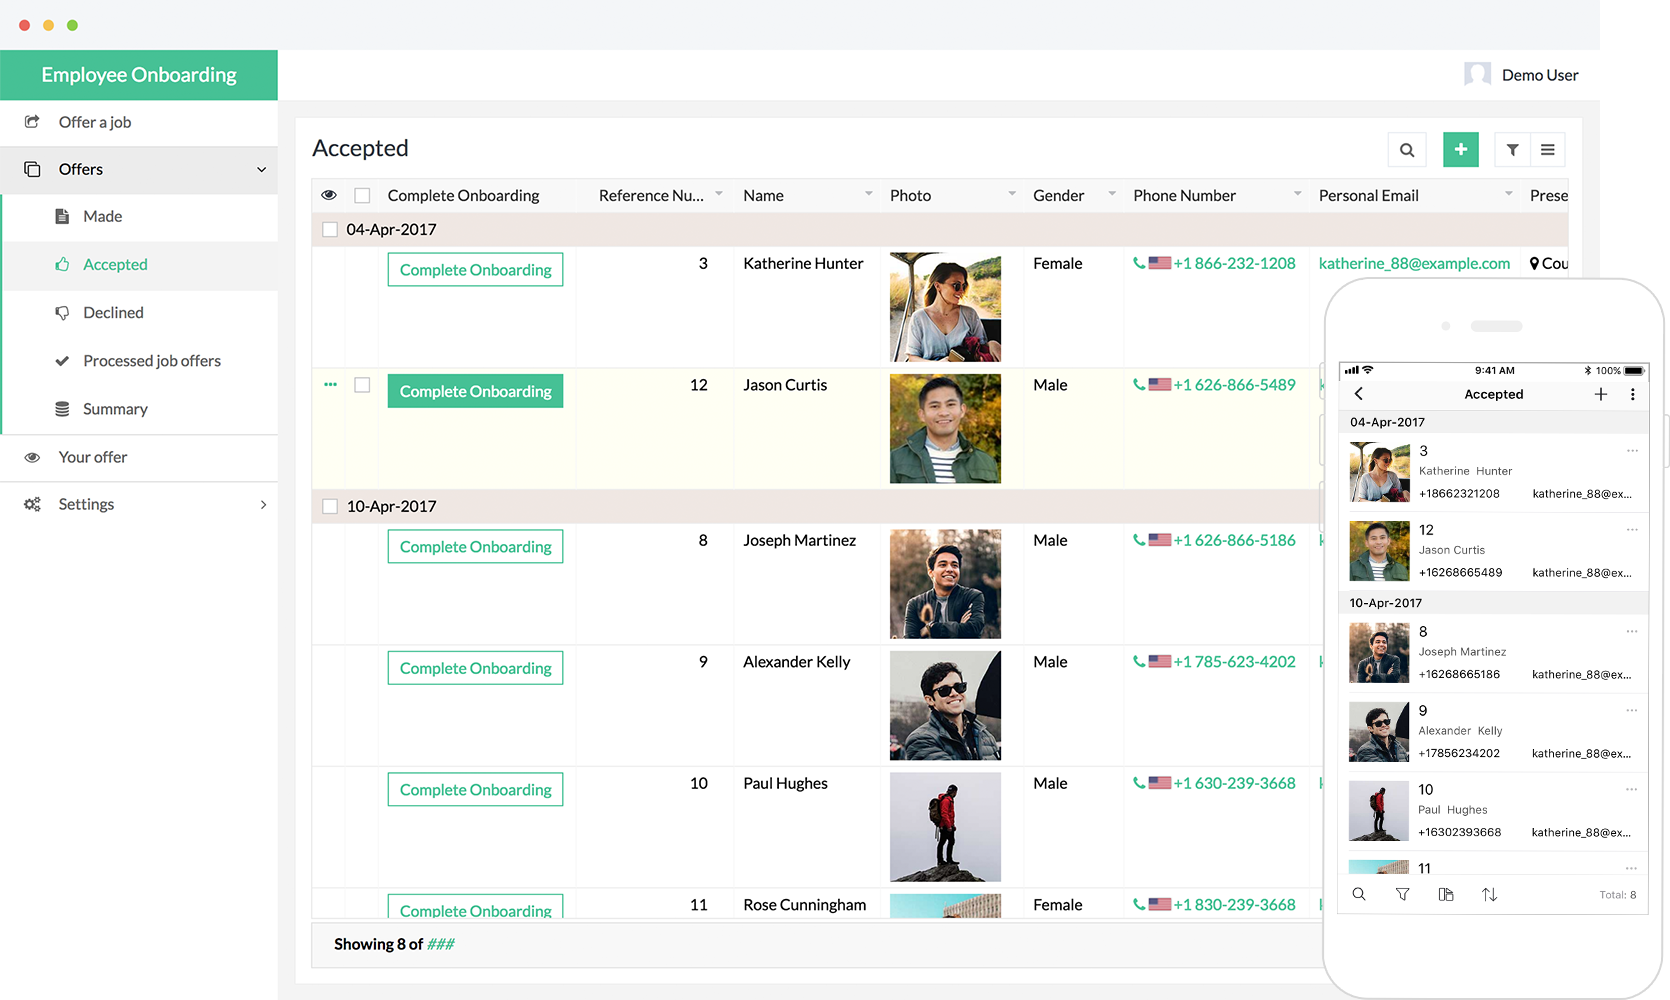Open the search icon in Accepted toolbar
This screenshot has height=1000, width=1670.
1407,150
